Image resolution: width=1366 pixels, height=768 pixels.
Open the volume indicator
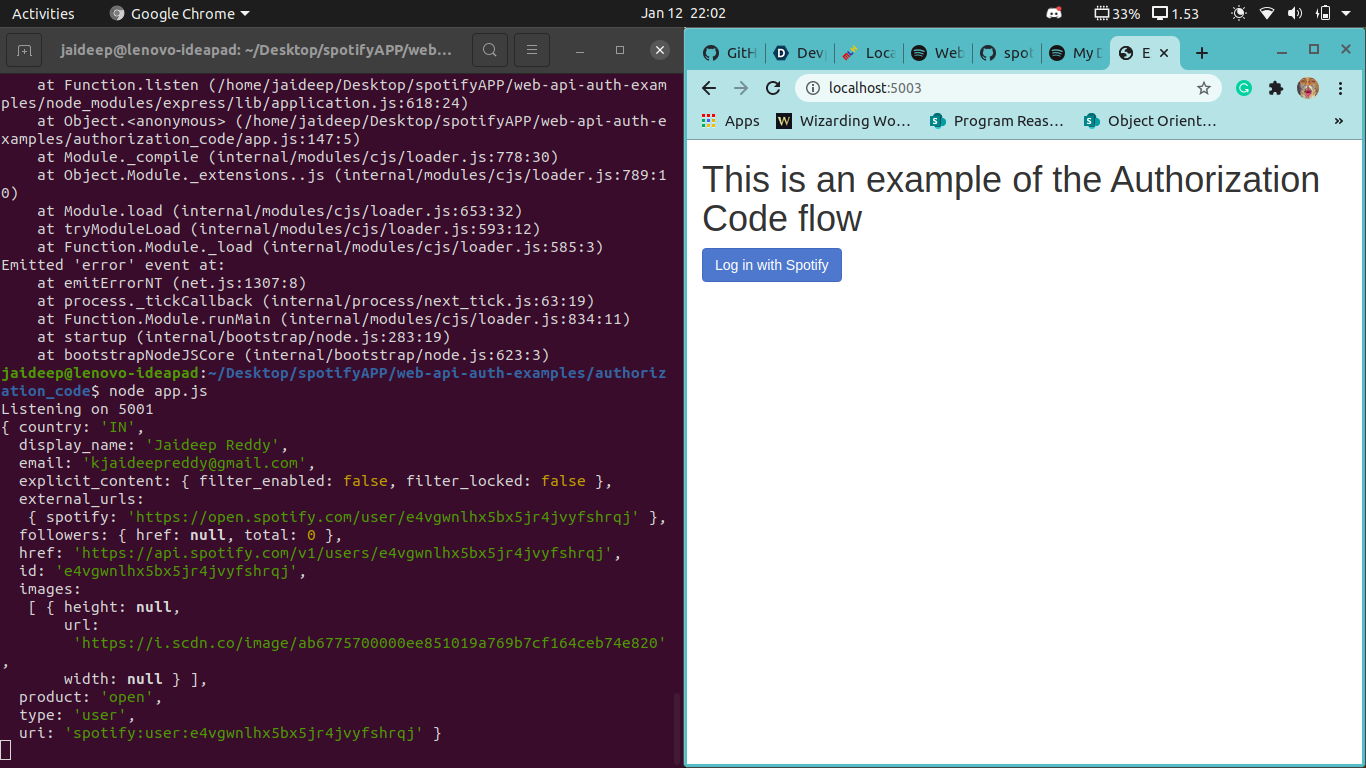[x=1295, y=14]
